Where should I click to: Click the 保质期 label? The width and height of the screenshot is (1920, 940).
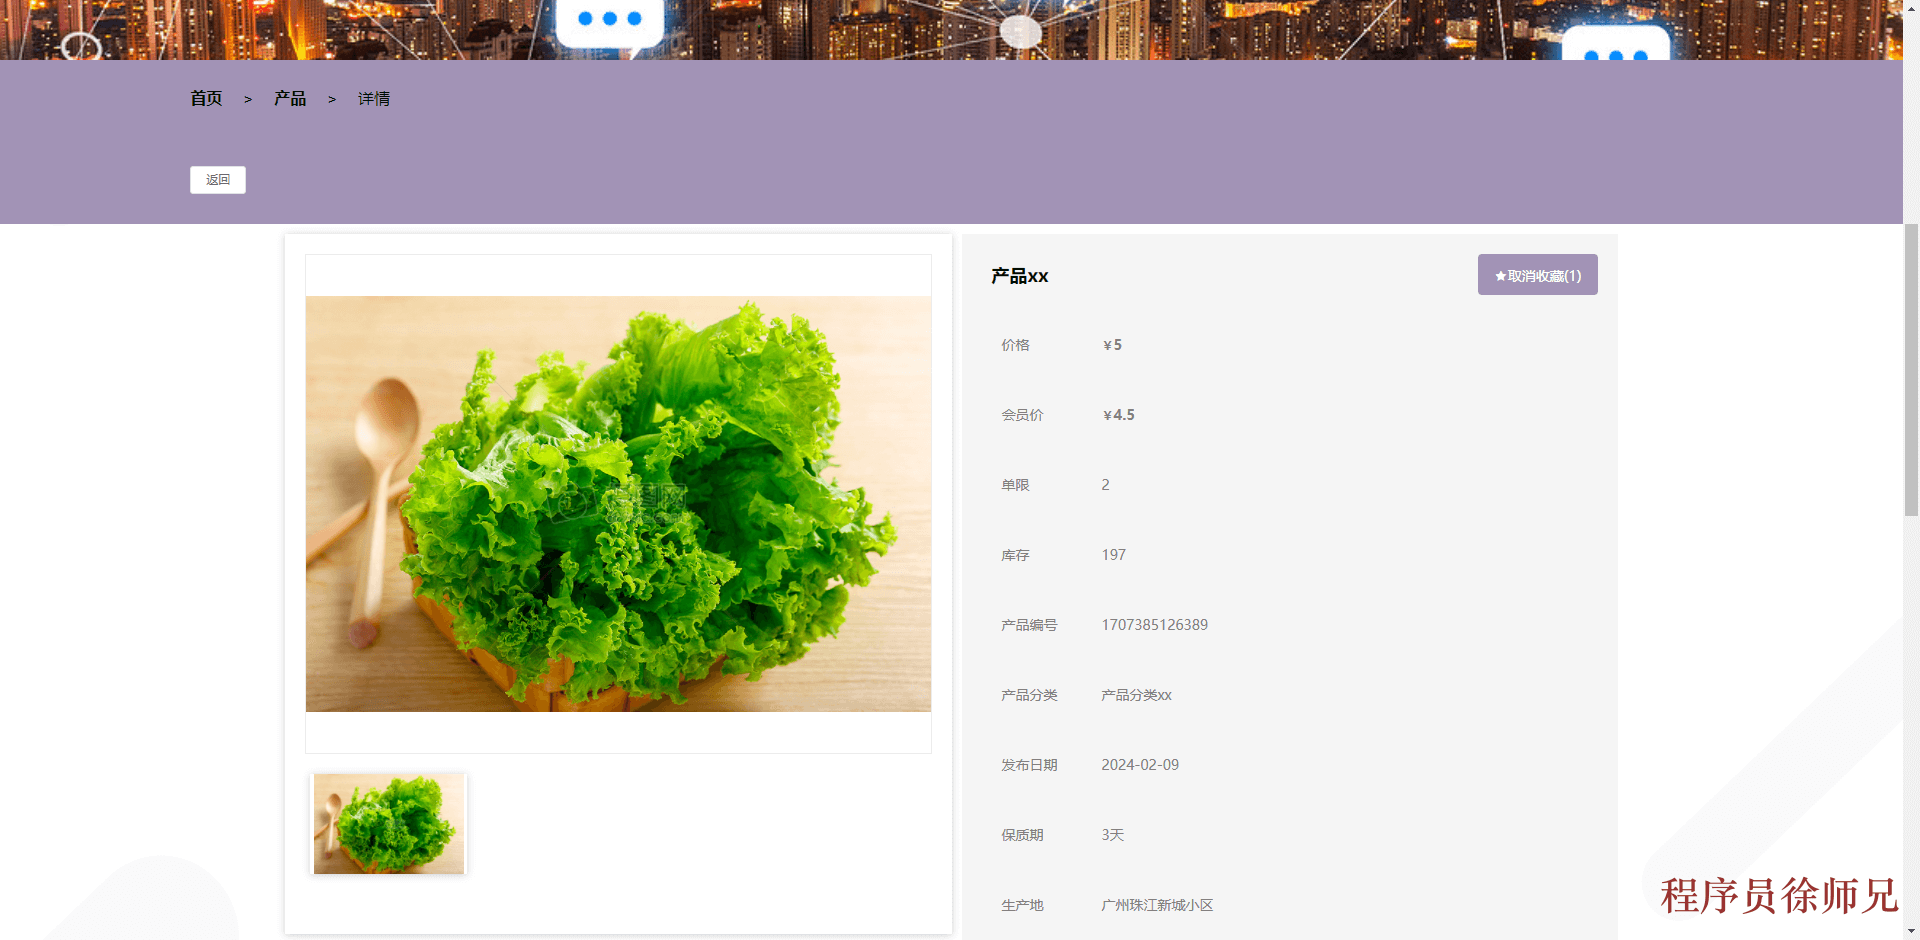tap(1022, 835)
